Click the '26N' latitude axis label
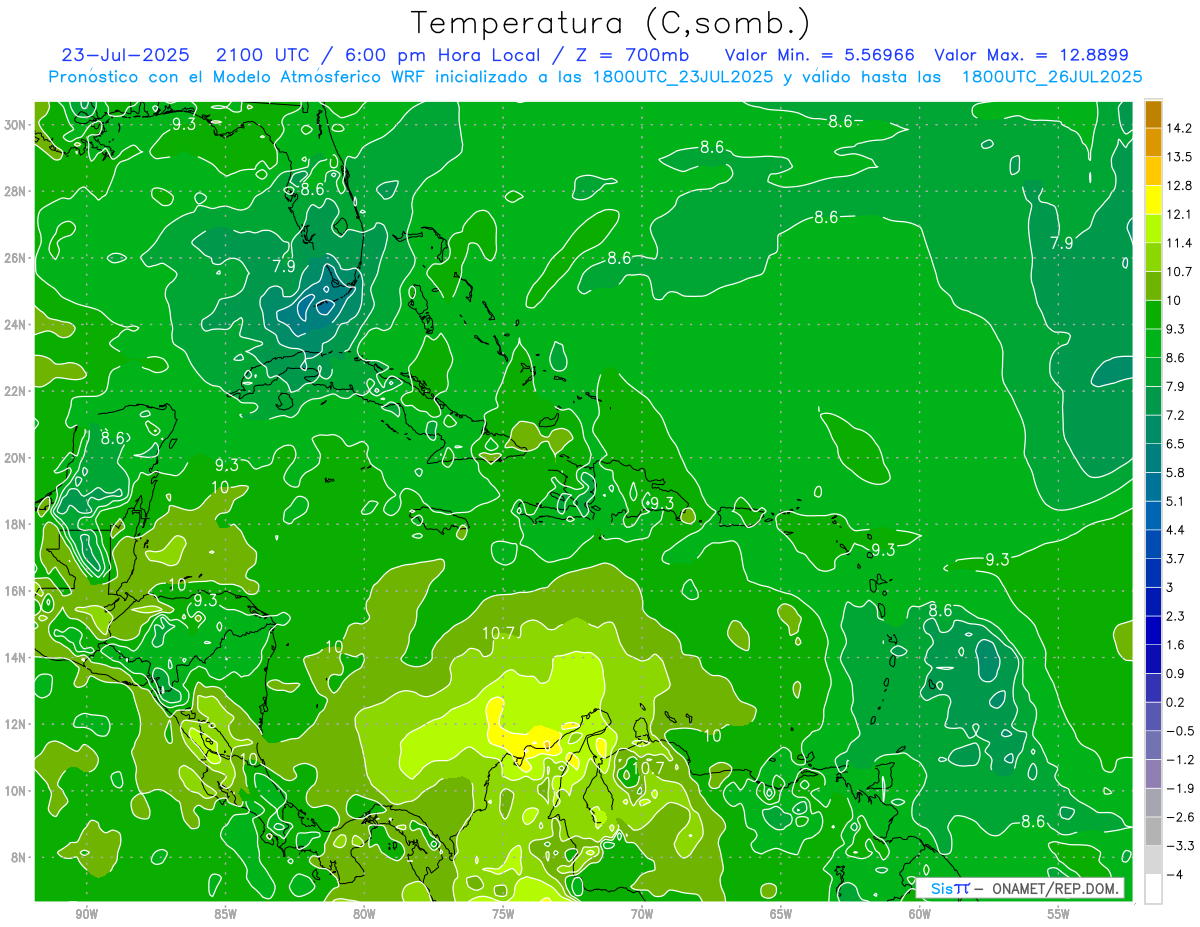 point(16,258)
